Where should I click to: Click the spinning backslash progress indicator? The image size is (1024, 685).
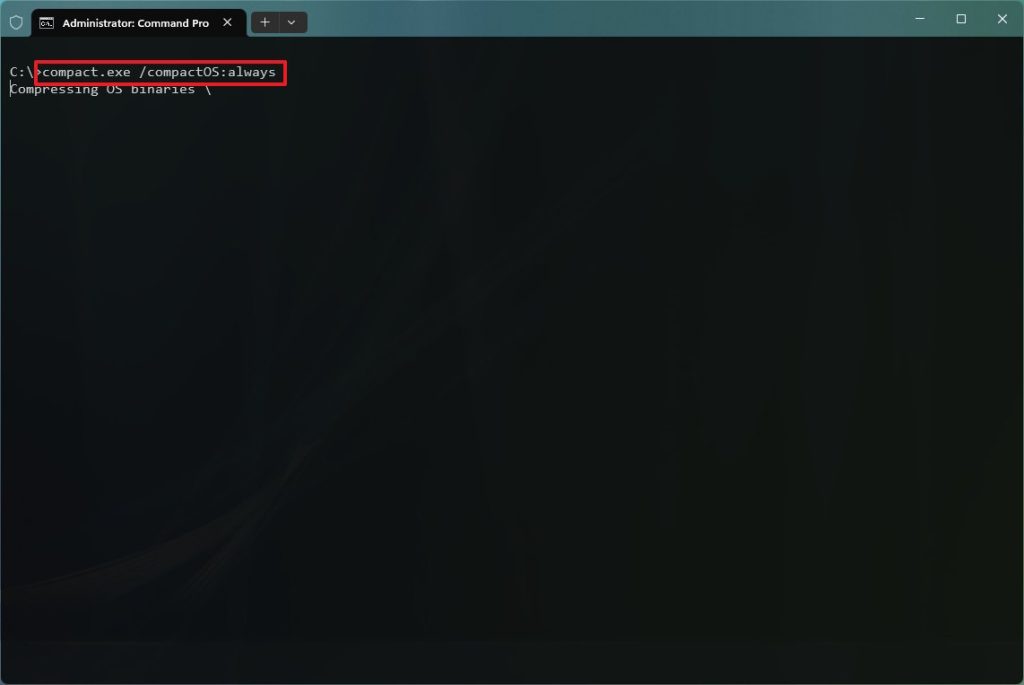pos(208,89)
